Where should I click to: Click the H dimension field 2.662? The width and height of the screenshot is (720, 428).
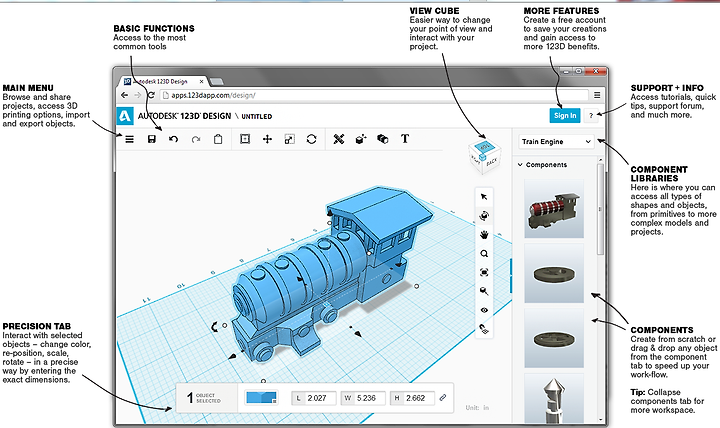tap(412, 398)
